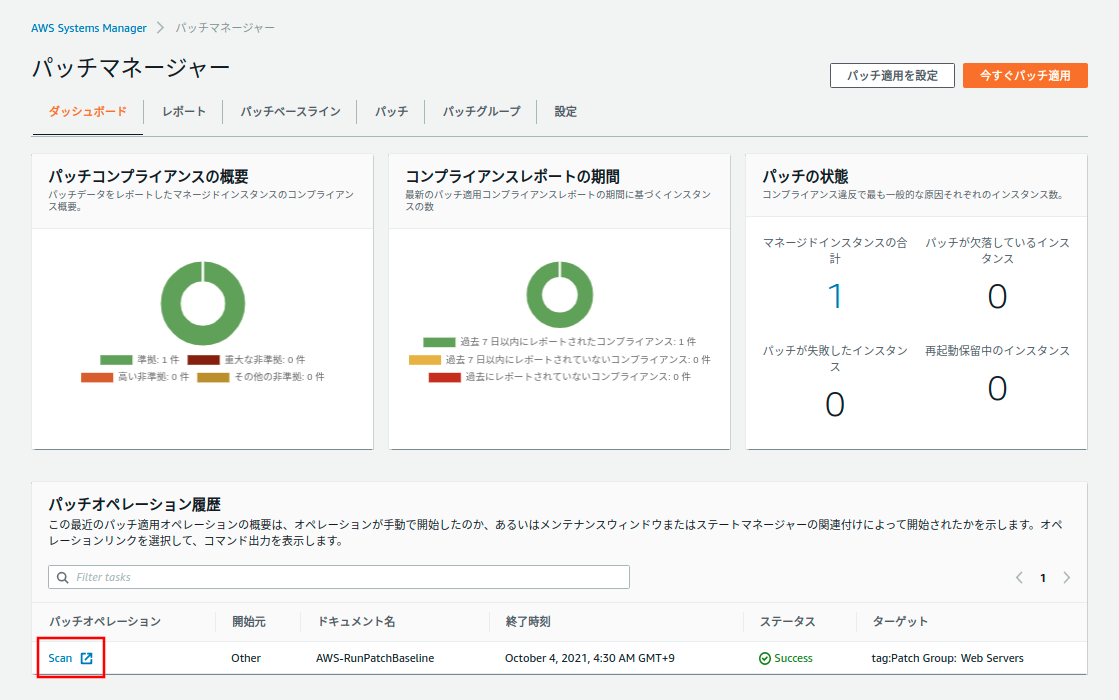Open the レポート tab

(x=184, y=112)
